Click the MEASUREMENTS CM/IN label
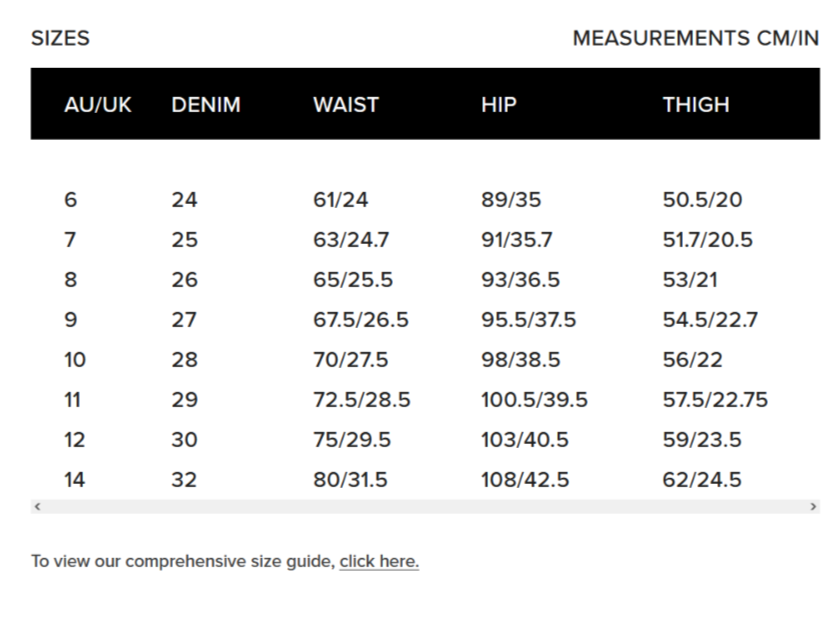This screenshot has height=626, width=840. point(695,38)
